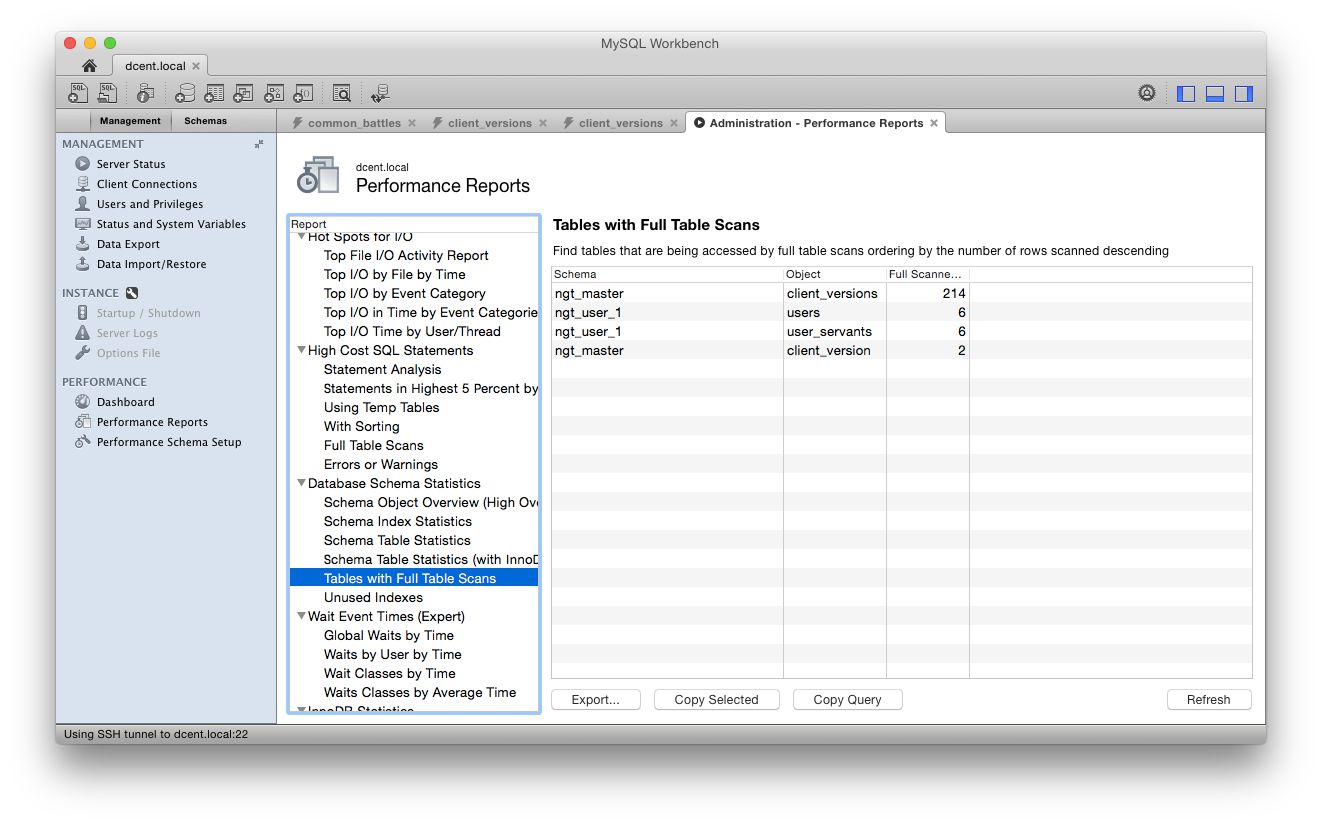
Task: Open a new SQL query tab
Action: click(78, 93)
